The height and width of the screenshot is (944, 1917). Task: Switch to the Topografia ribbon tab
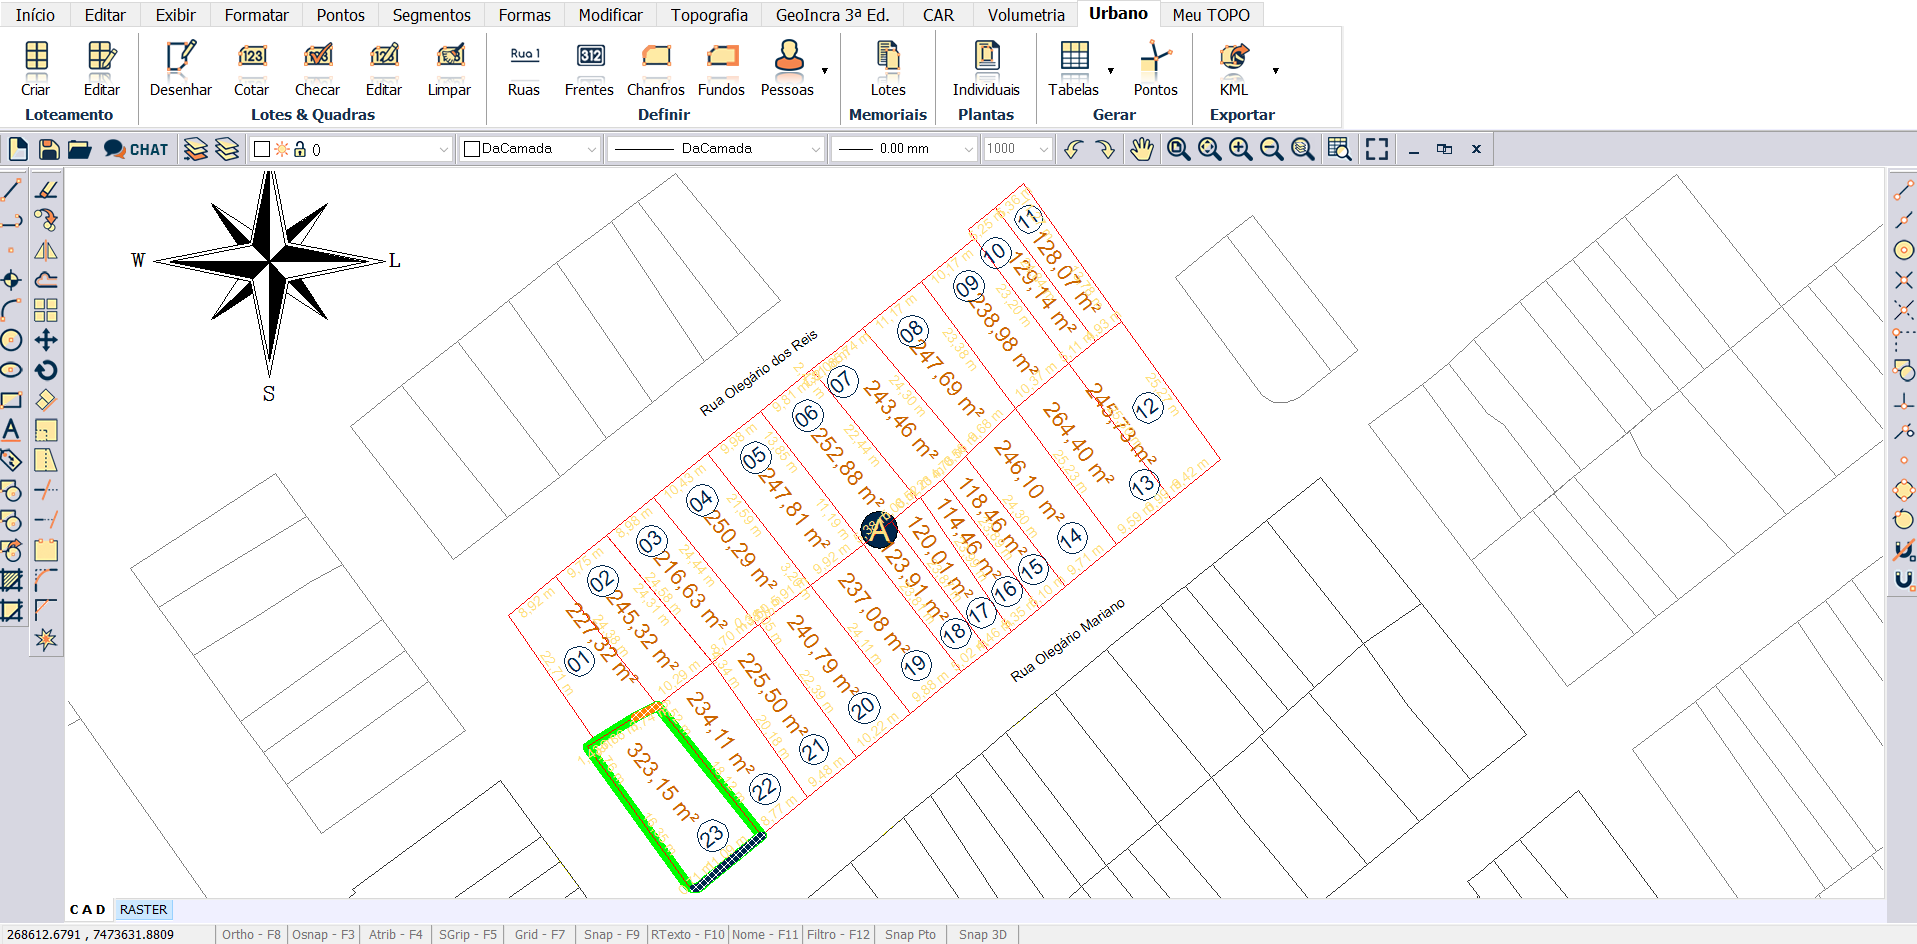pos(708,15)
